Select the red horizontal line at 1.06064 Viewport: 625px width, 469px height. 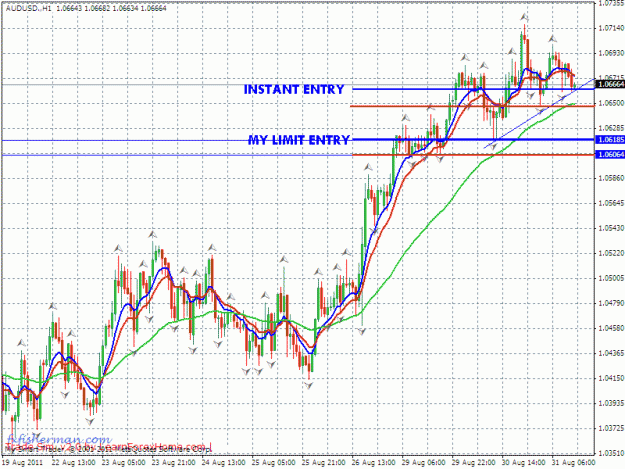(x=474, y=155)
